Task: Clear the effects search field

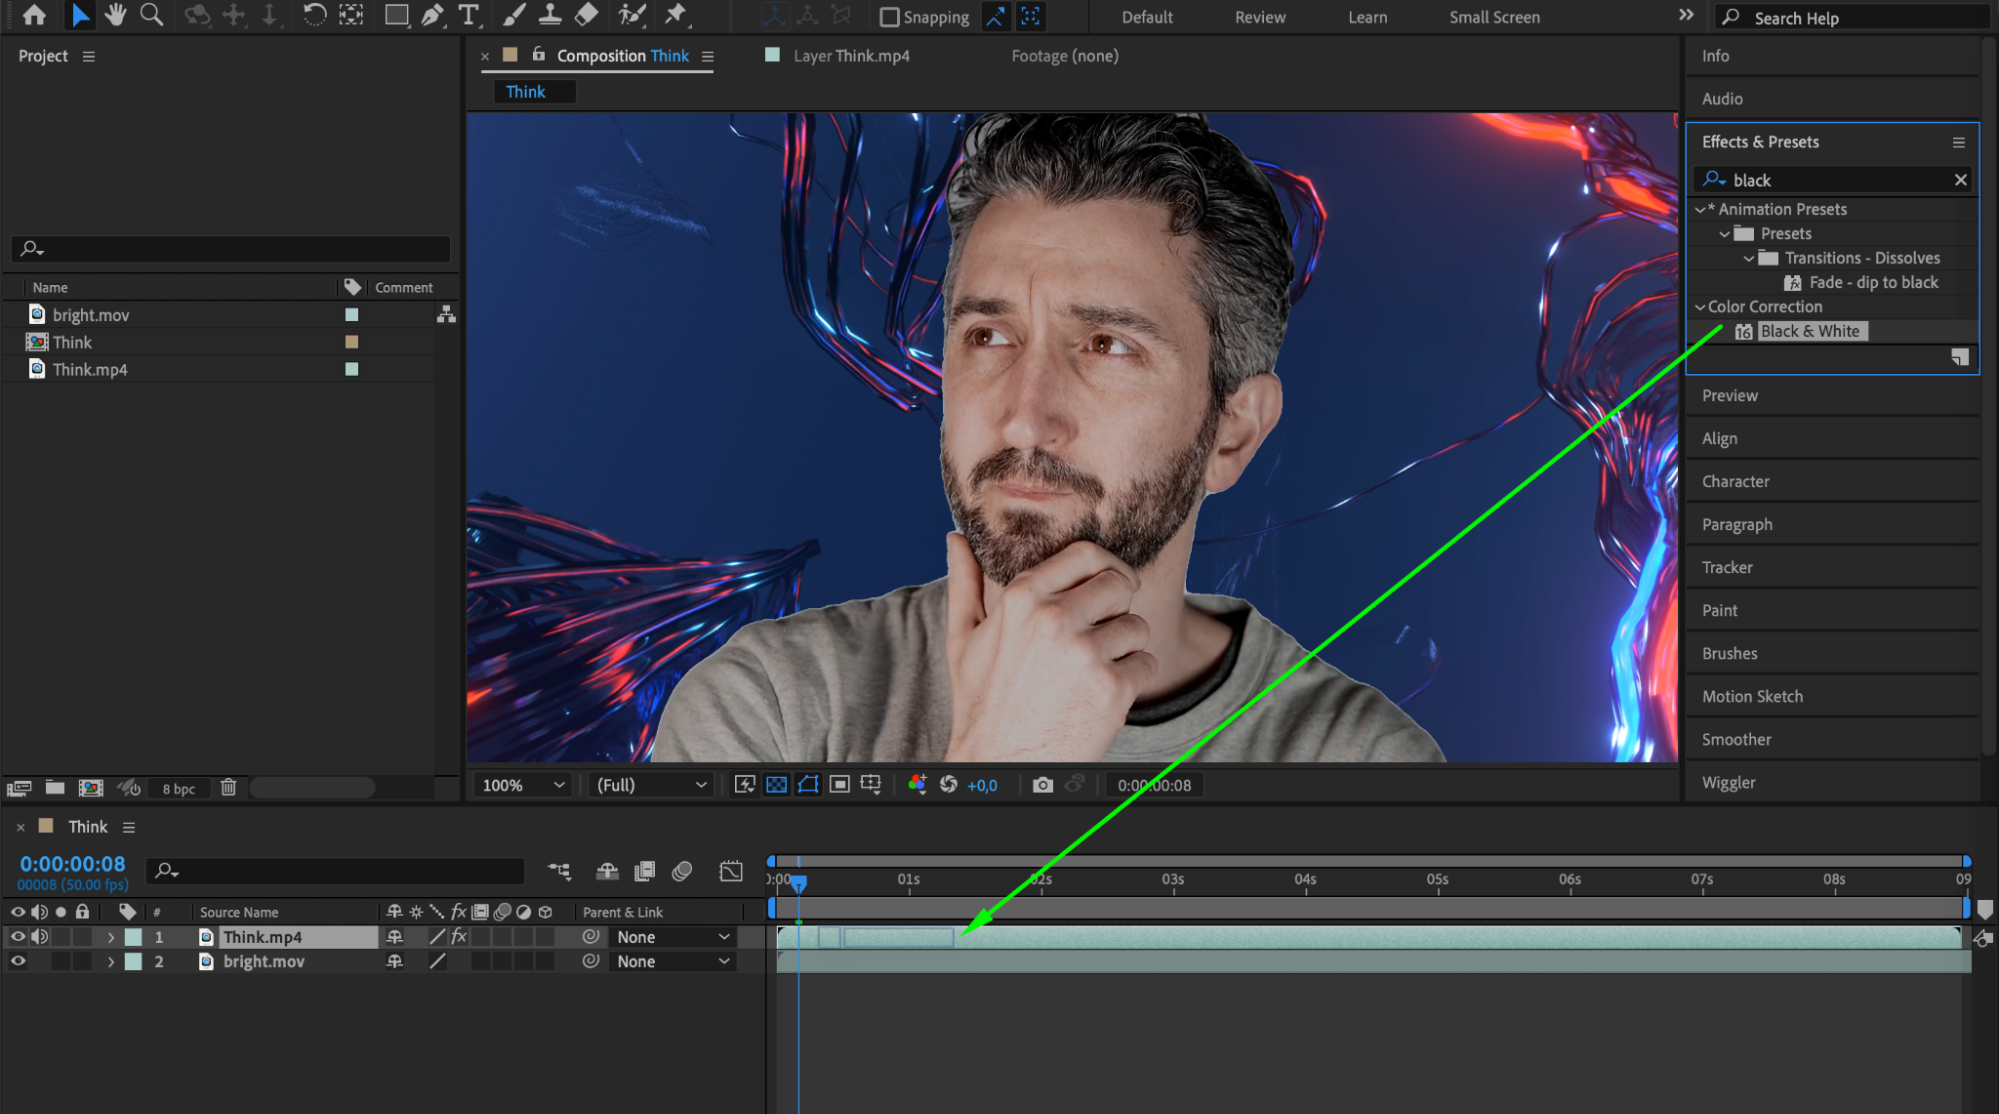Action: point(1960,180)
